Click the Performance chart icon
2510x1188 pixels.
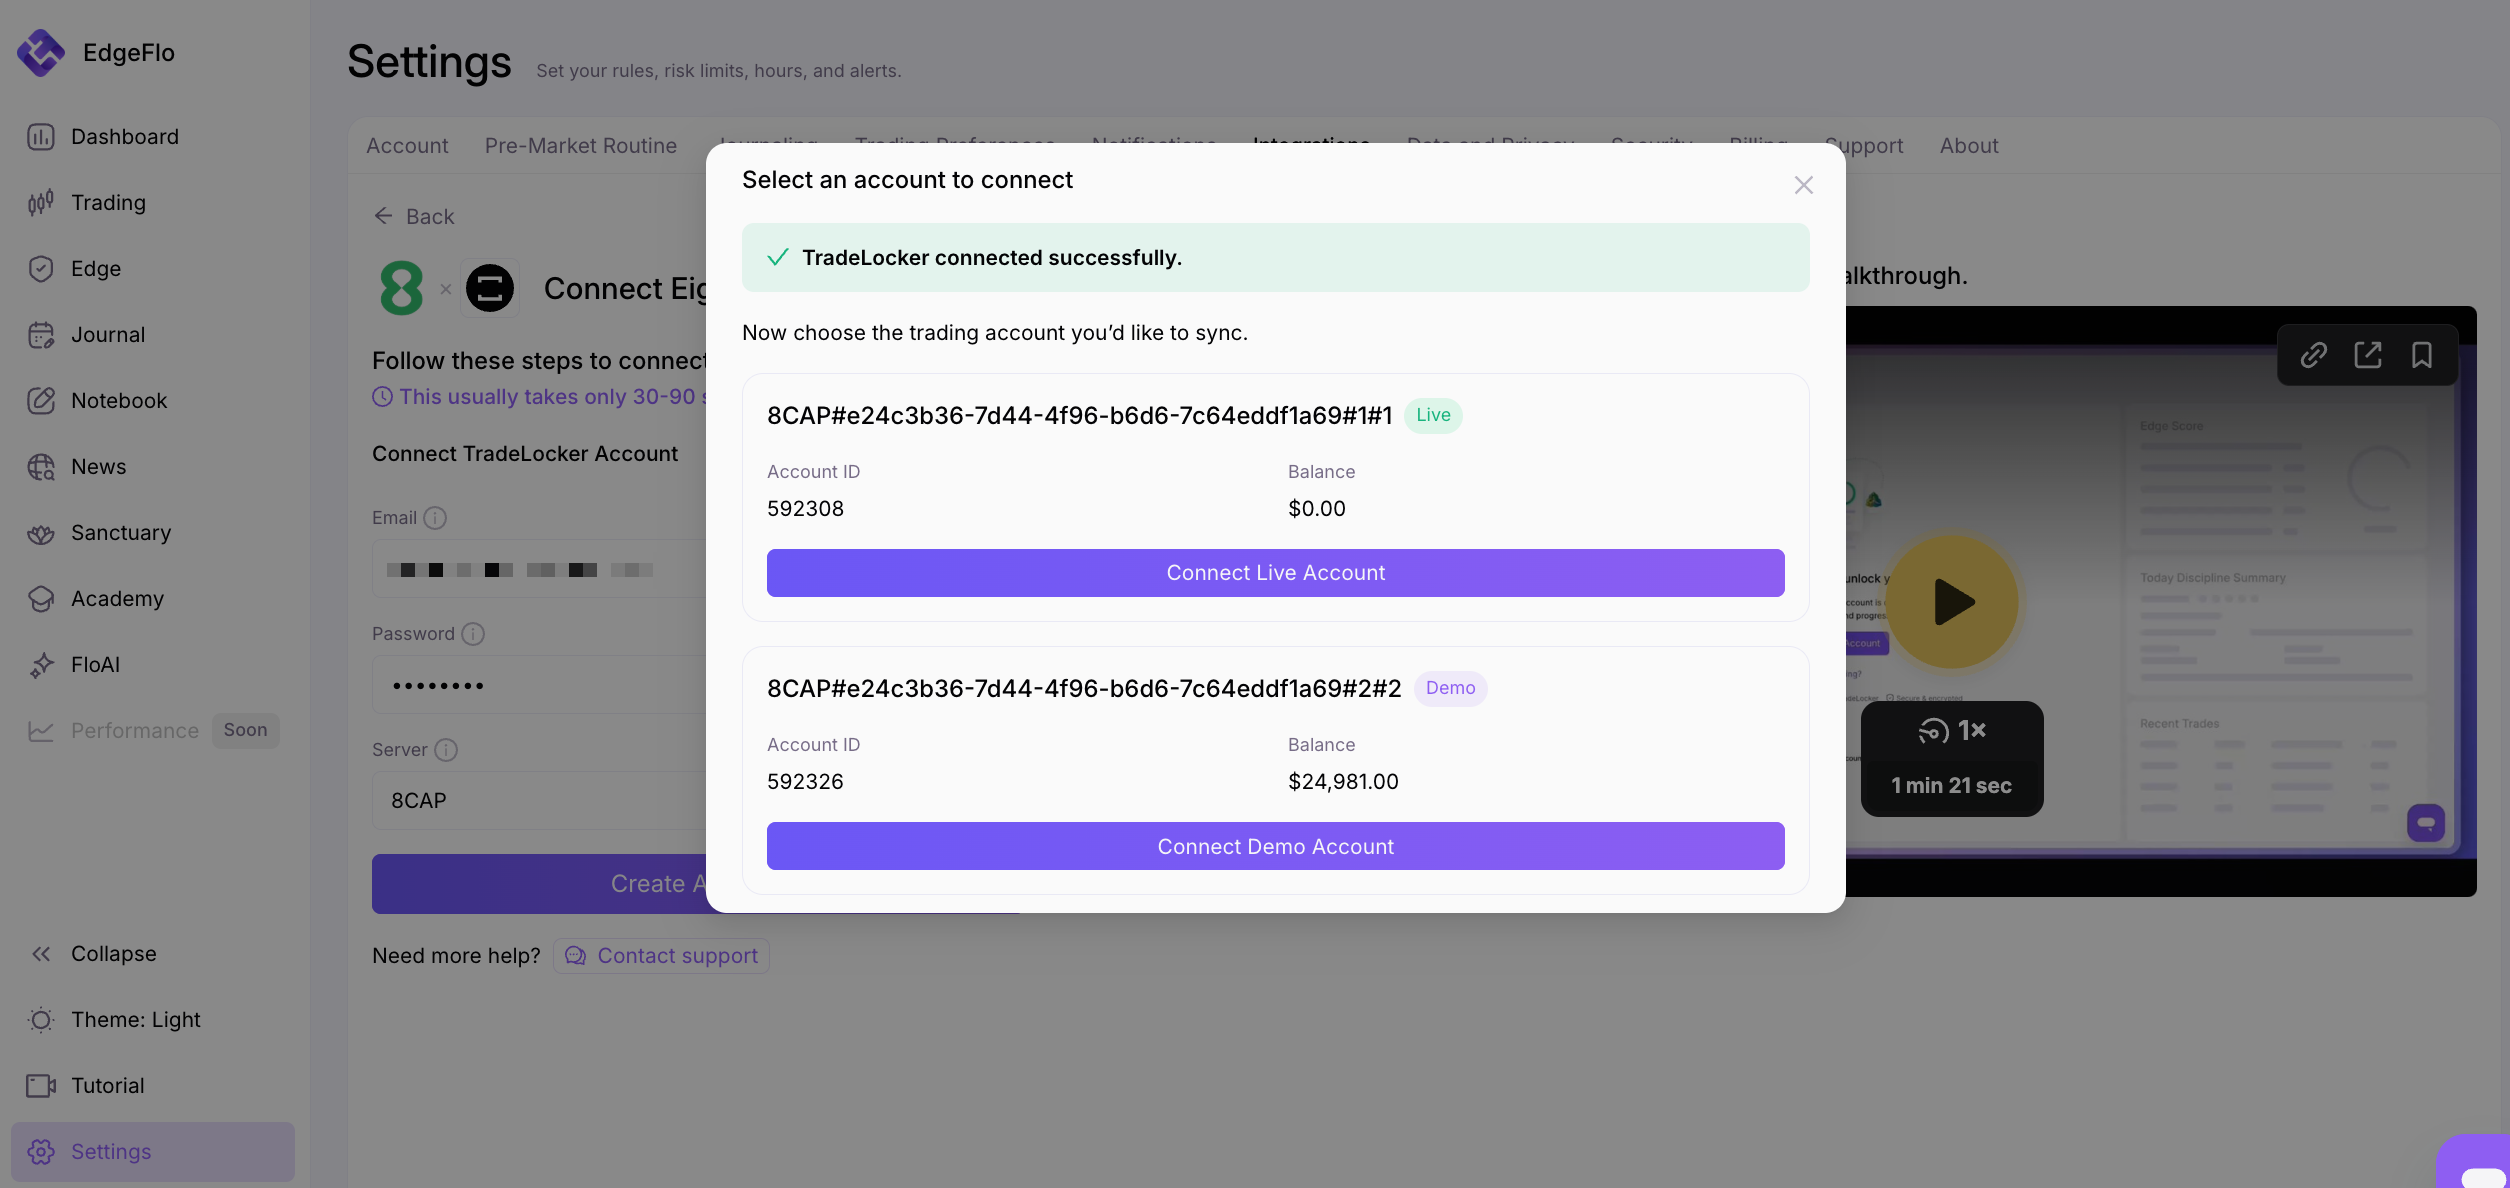pyautogui.click(x=41, y=731)
